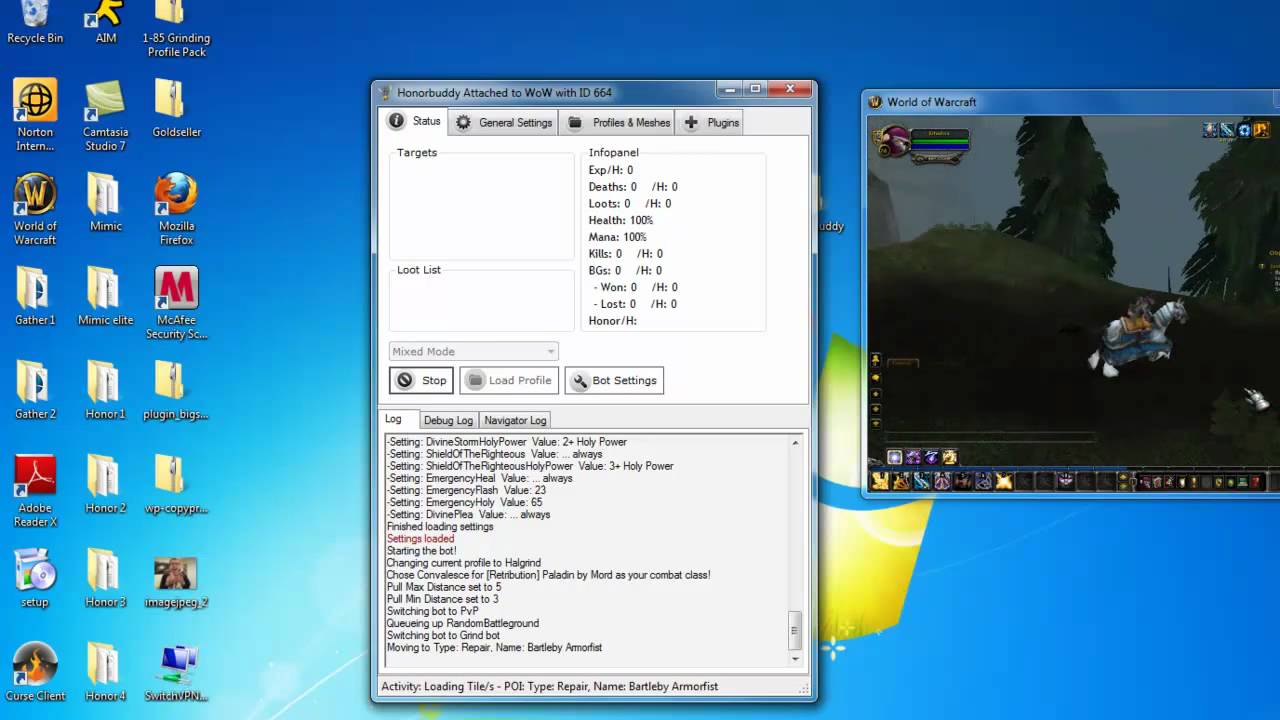Switch to the Status tab in Honorbuddy

pyautogui.click(x=415, y=121)
